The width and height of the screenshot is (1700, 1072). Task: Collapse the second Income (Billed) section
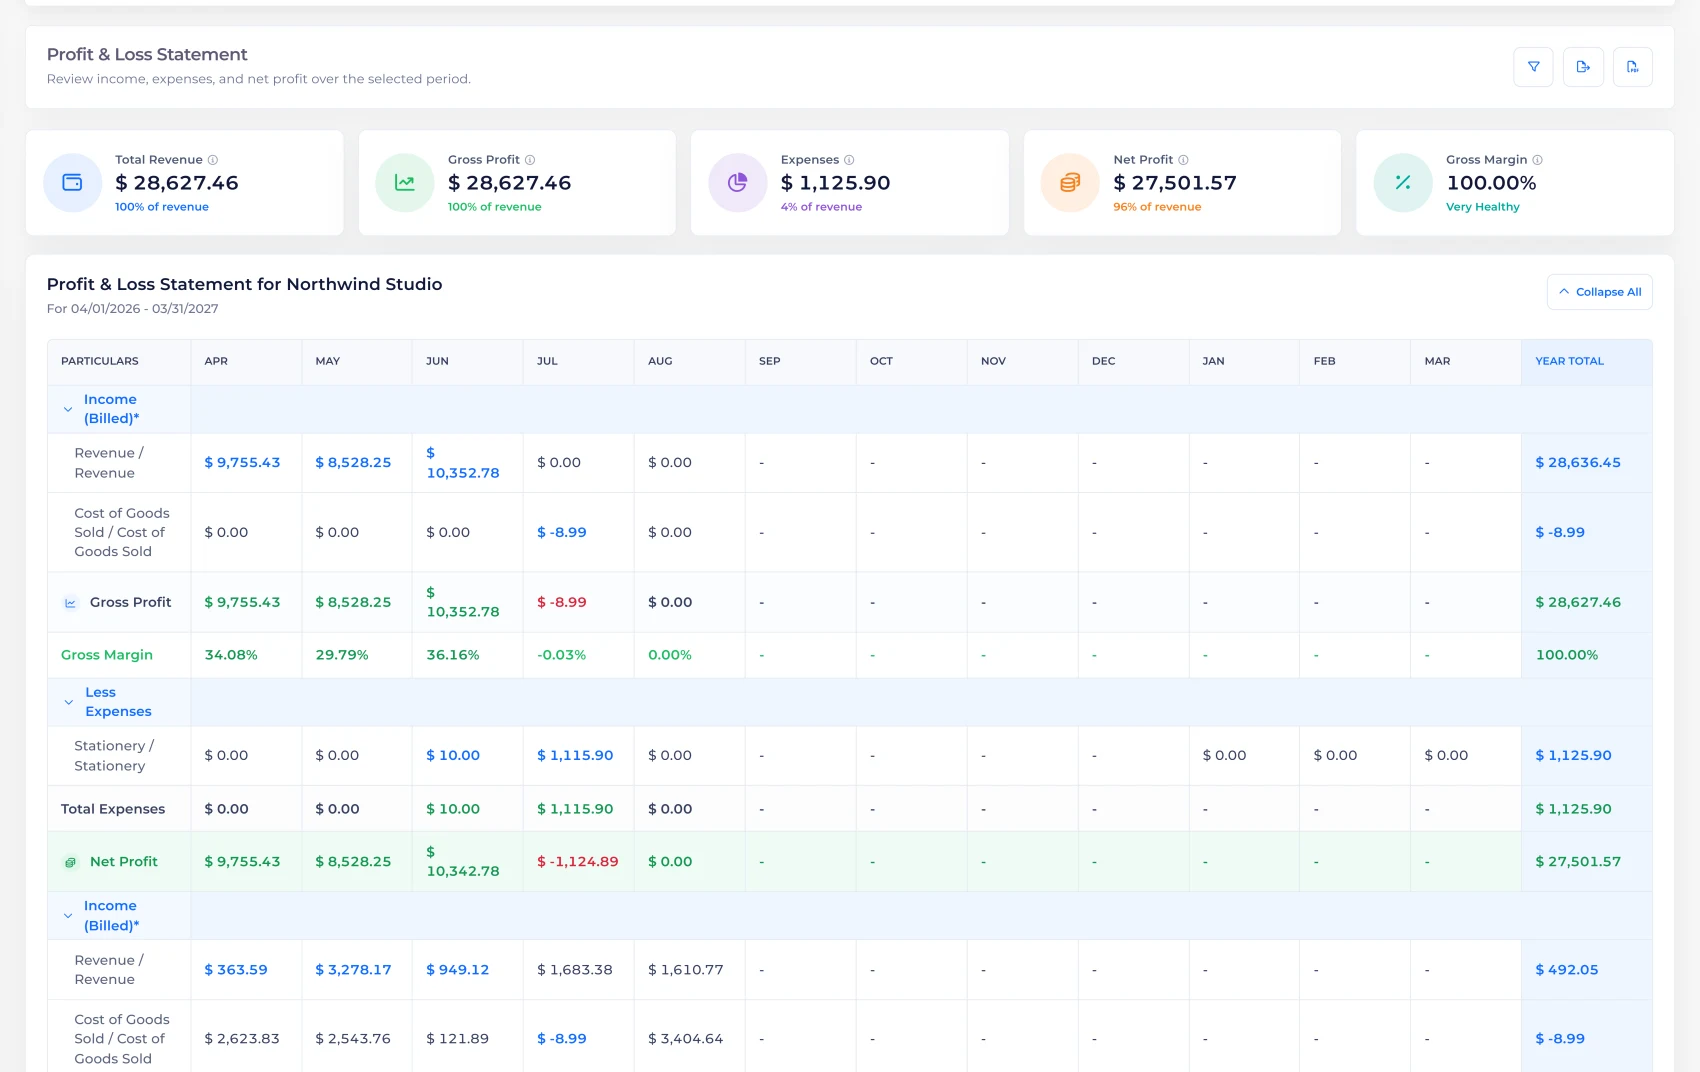coord(68,916)
